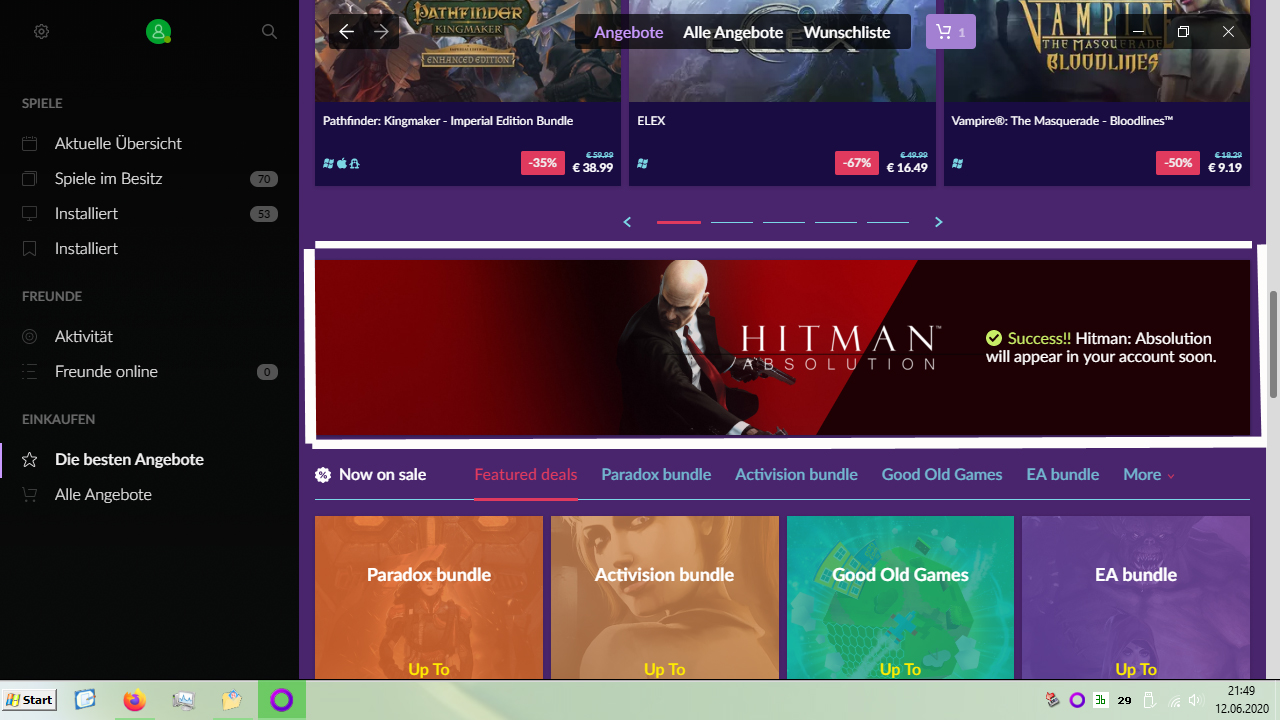Viewport: 1280px width, 720px height.
Task: Open the green user profile avatar
Action: [x=158, y=32]
